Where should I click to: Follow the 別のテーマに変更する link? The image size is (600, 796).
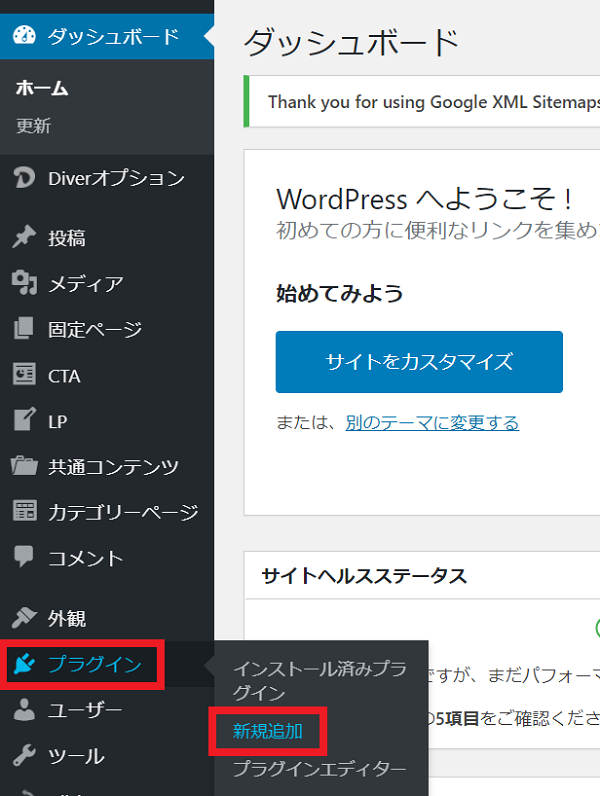tap(432, 422)
